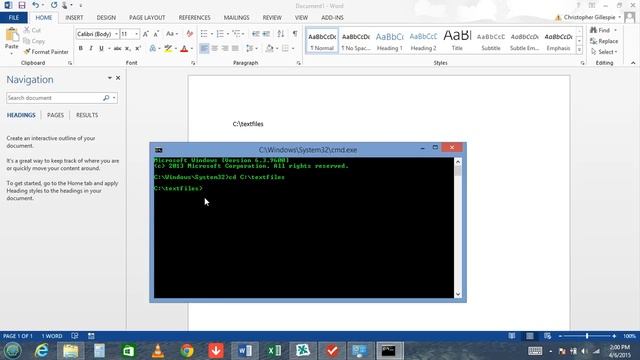
Task: Copy the selection
Action: click(x=34, y=41)
